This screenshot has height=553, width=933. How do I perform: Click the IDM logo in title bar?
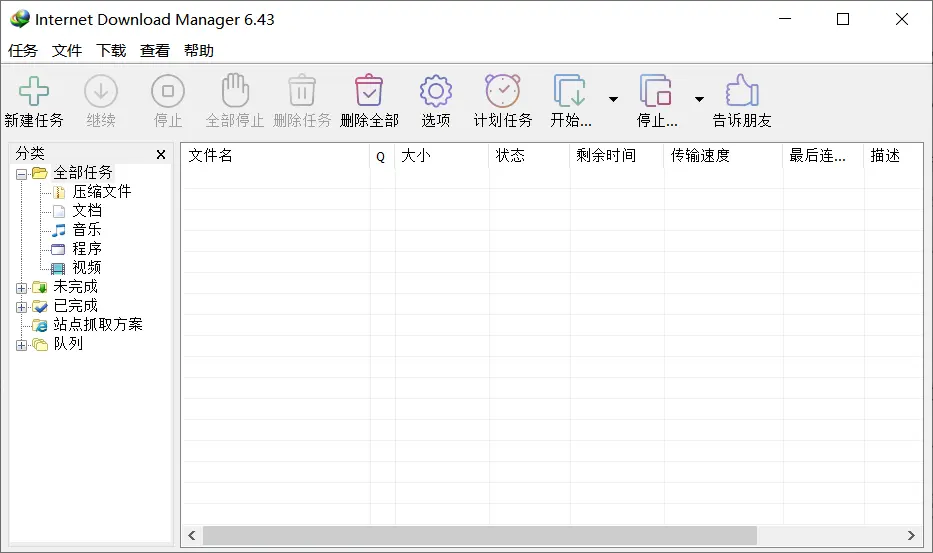tap(20, 19)
